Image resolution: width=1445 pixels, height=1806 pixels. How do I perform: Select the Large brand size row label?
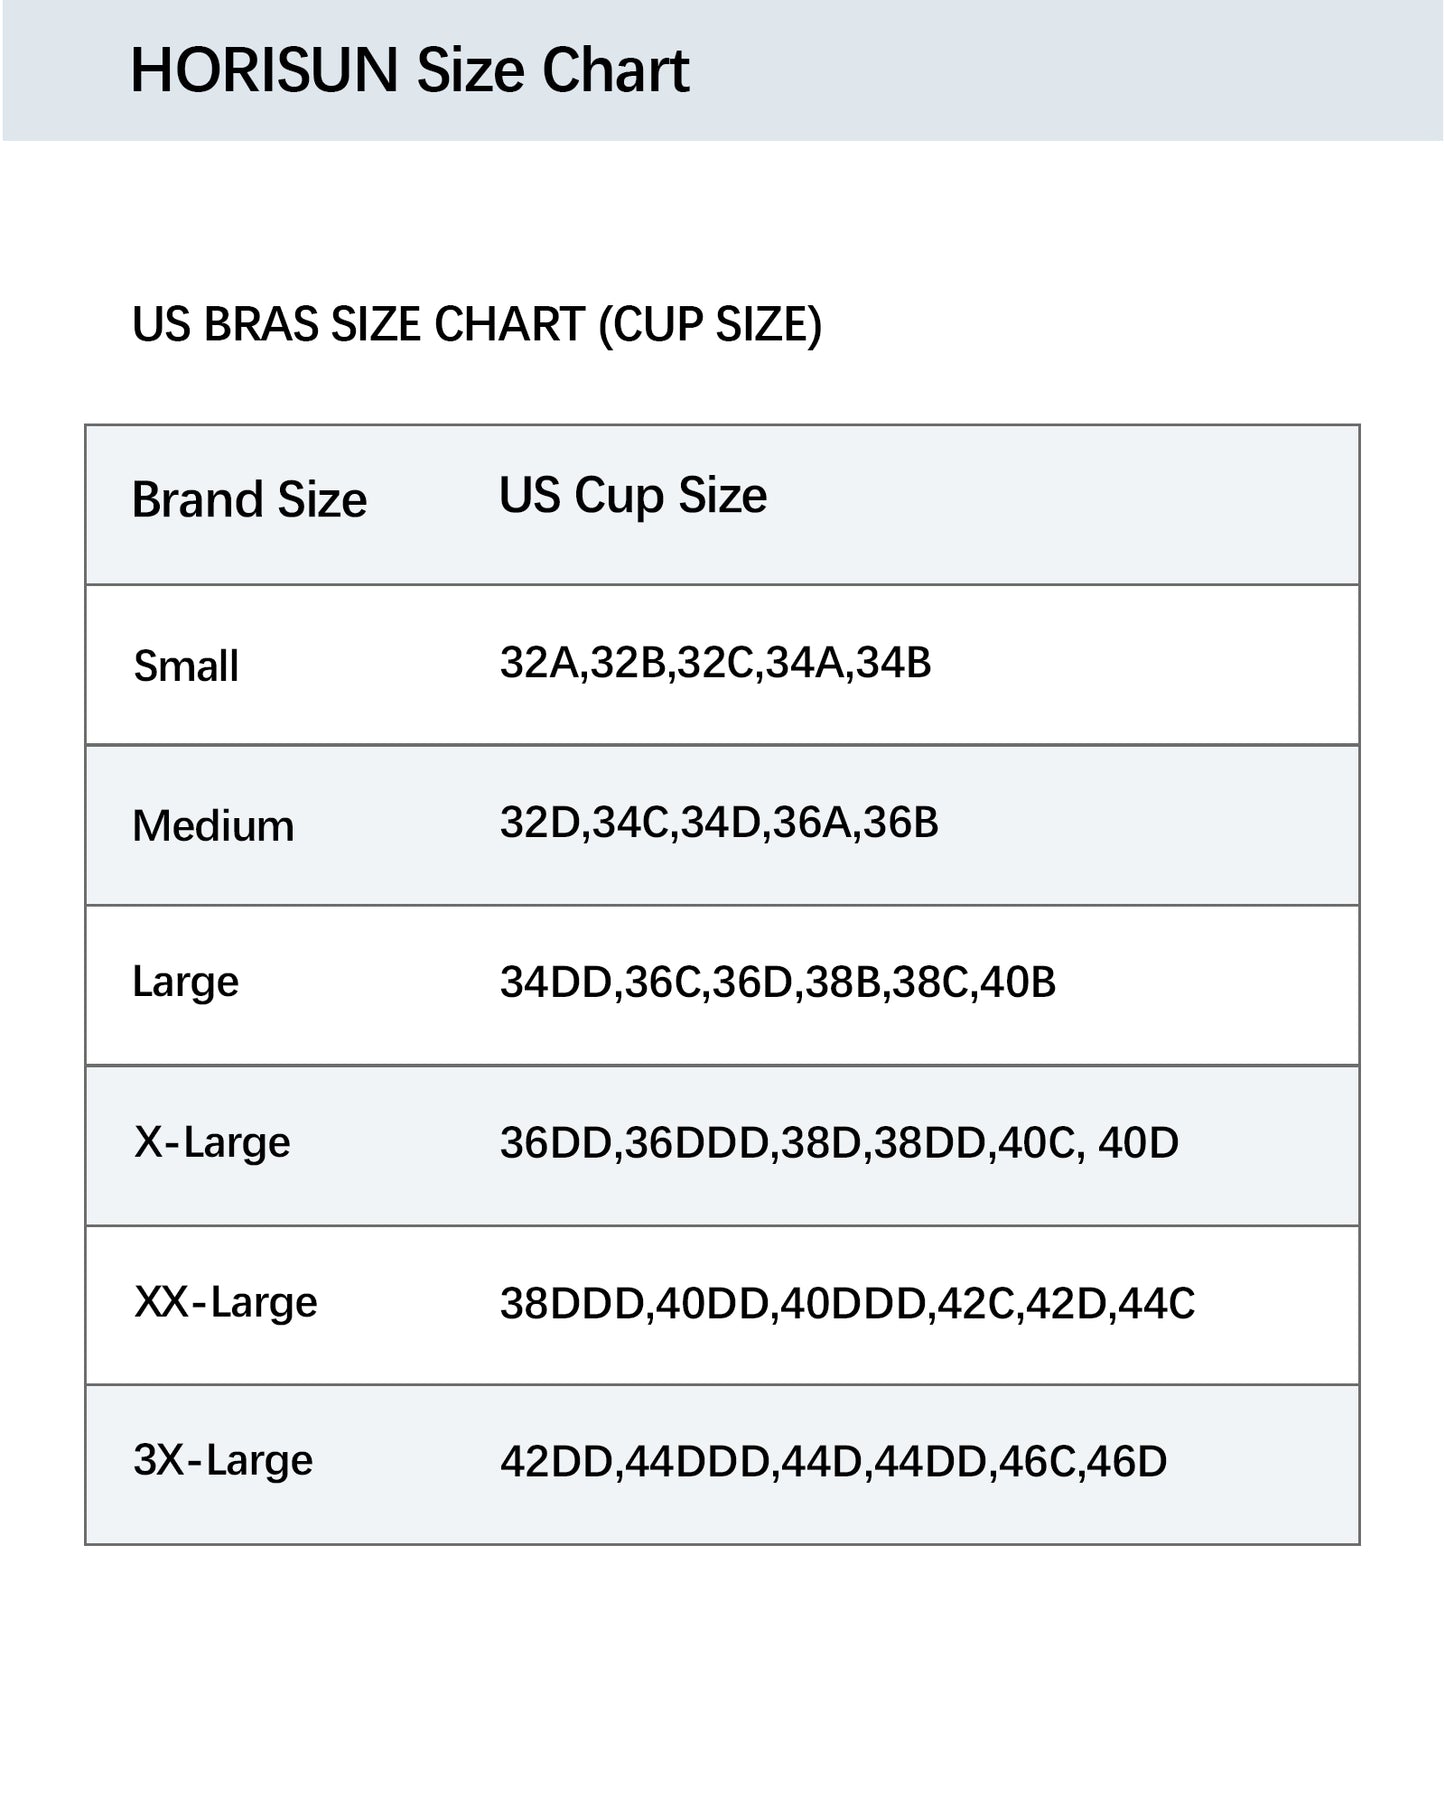(x=185, y=982)
